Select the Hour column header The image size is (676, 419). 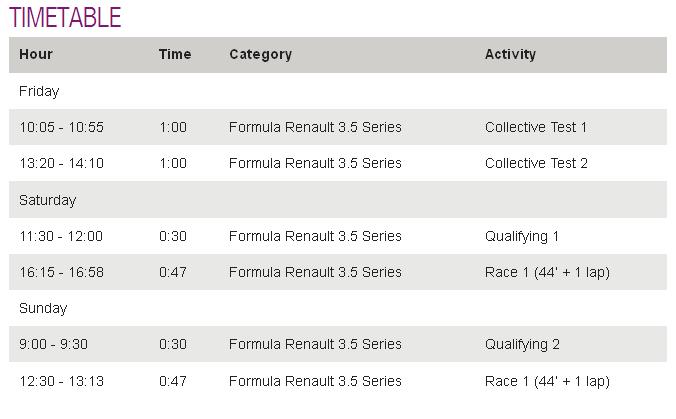[36, 54]
